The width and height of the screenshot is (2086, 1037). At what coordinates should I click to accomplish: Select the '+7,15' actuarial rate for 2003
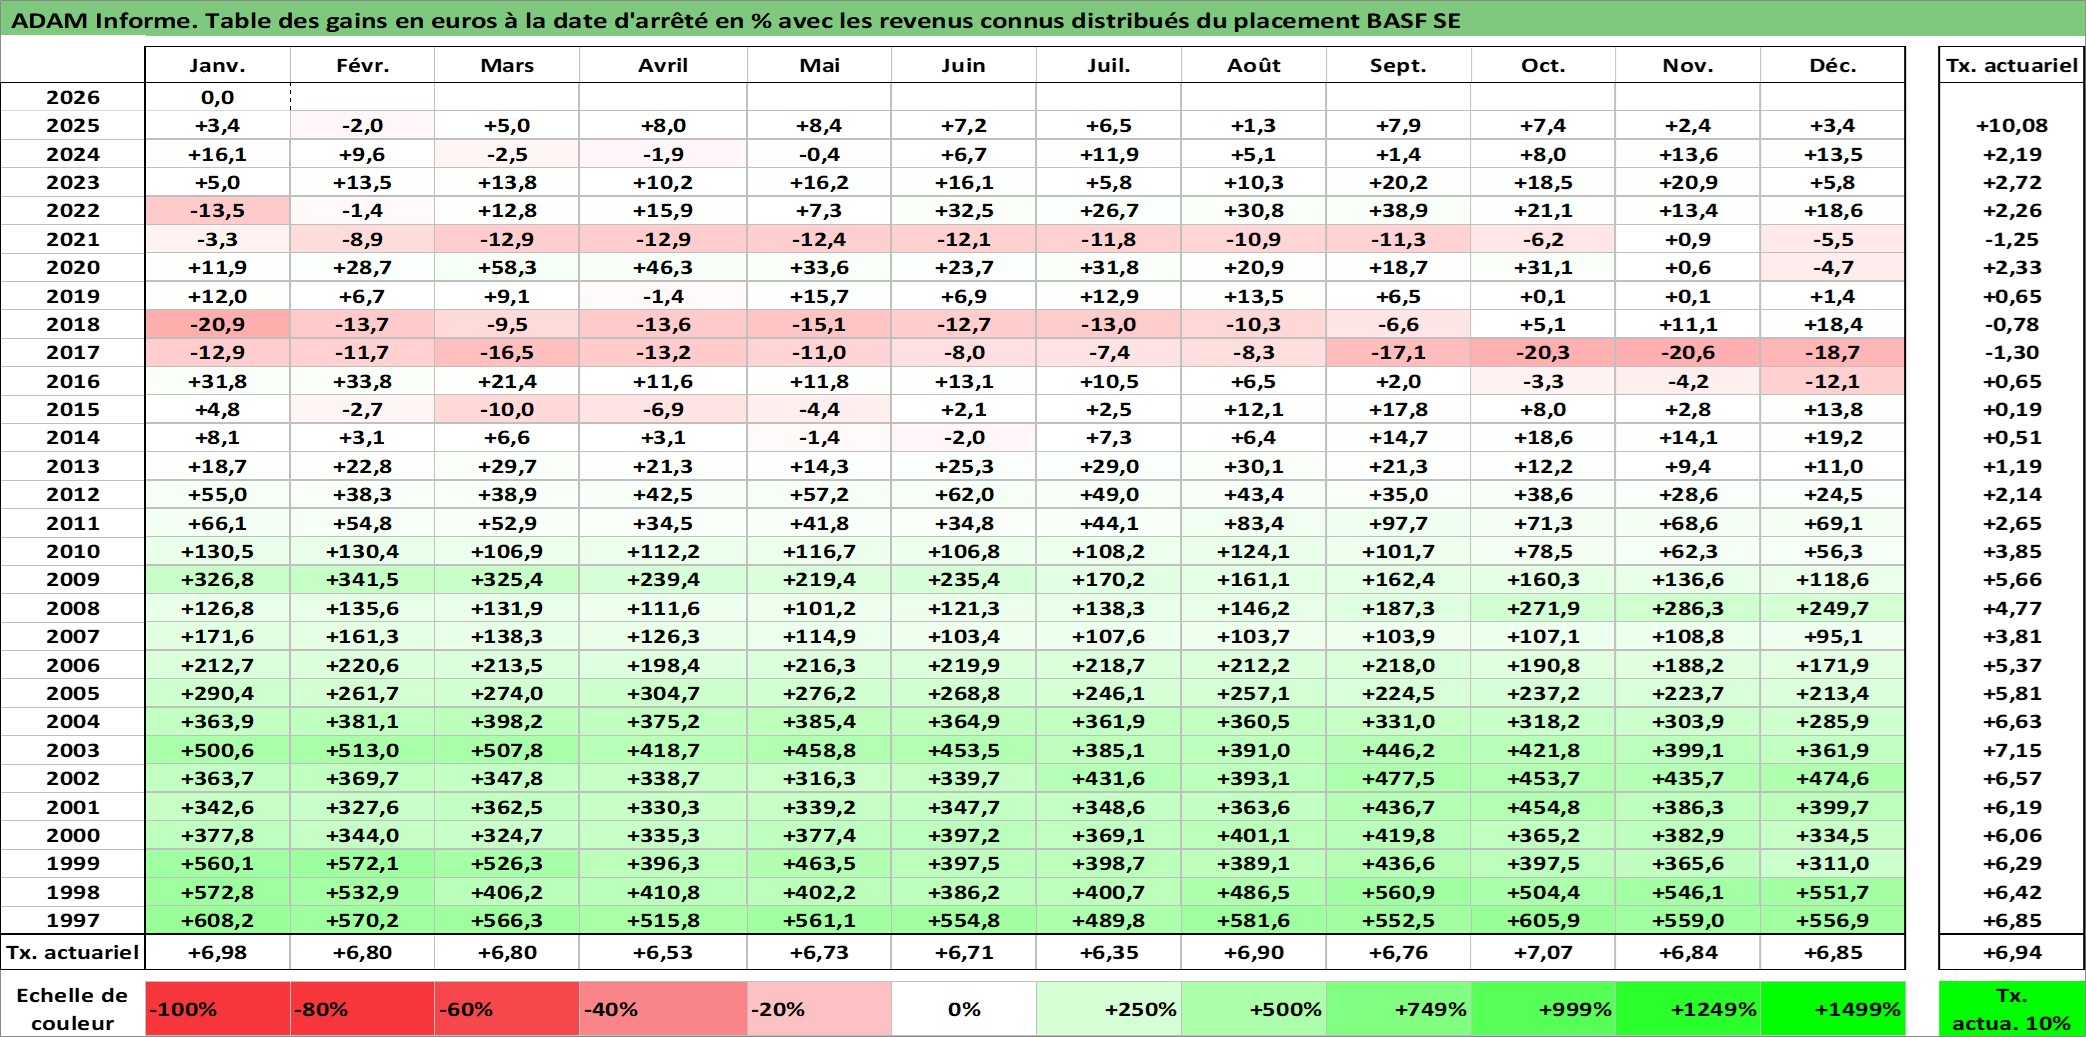2012,750
